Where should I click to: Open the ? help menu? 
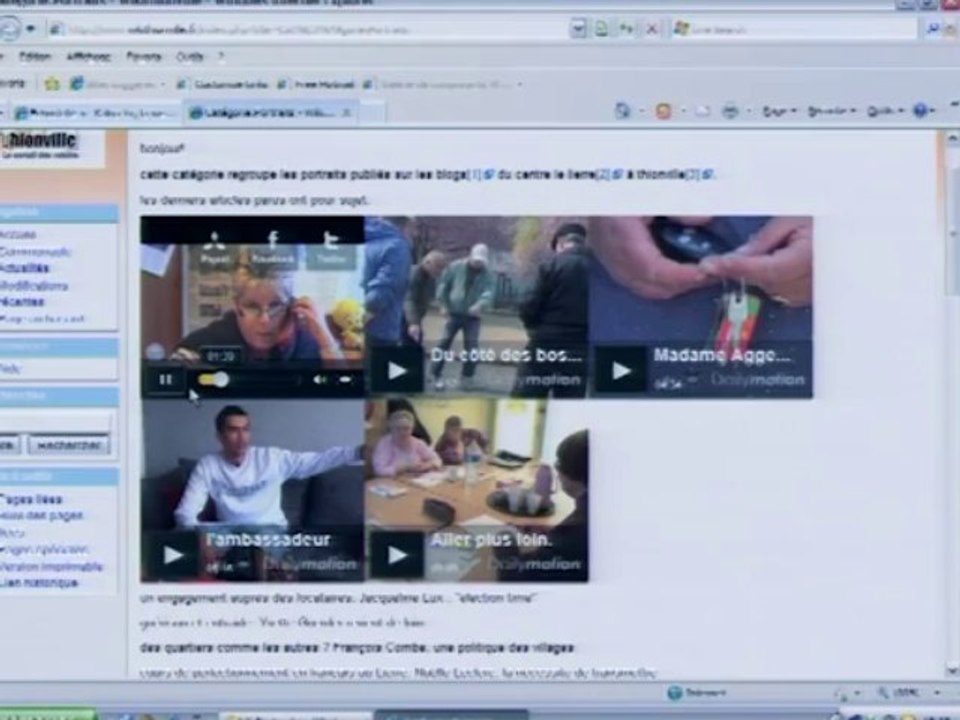pos(221,56)
